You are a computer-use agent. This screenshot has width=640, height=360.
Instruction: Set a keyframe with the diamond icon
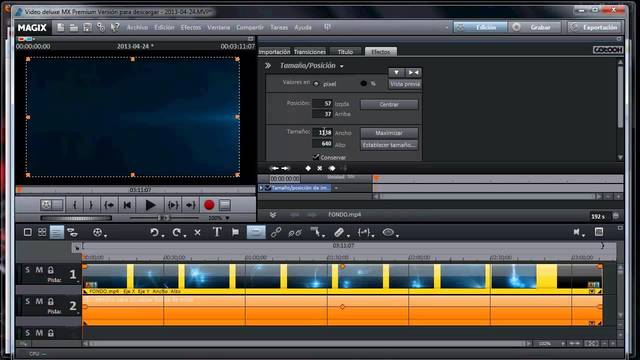point(308,168)
